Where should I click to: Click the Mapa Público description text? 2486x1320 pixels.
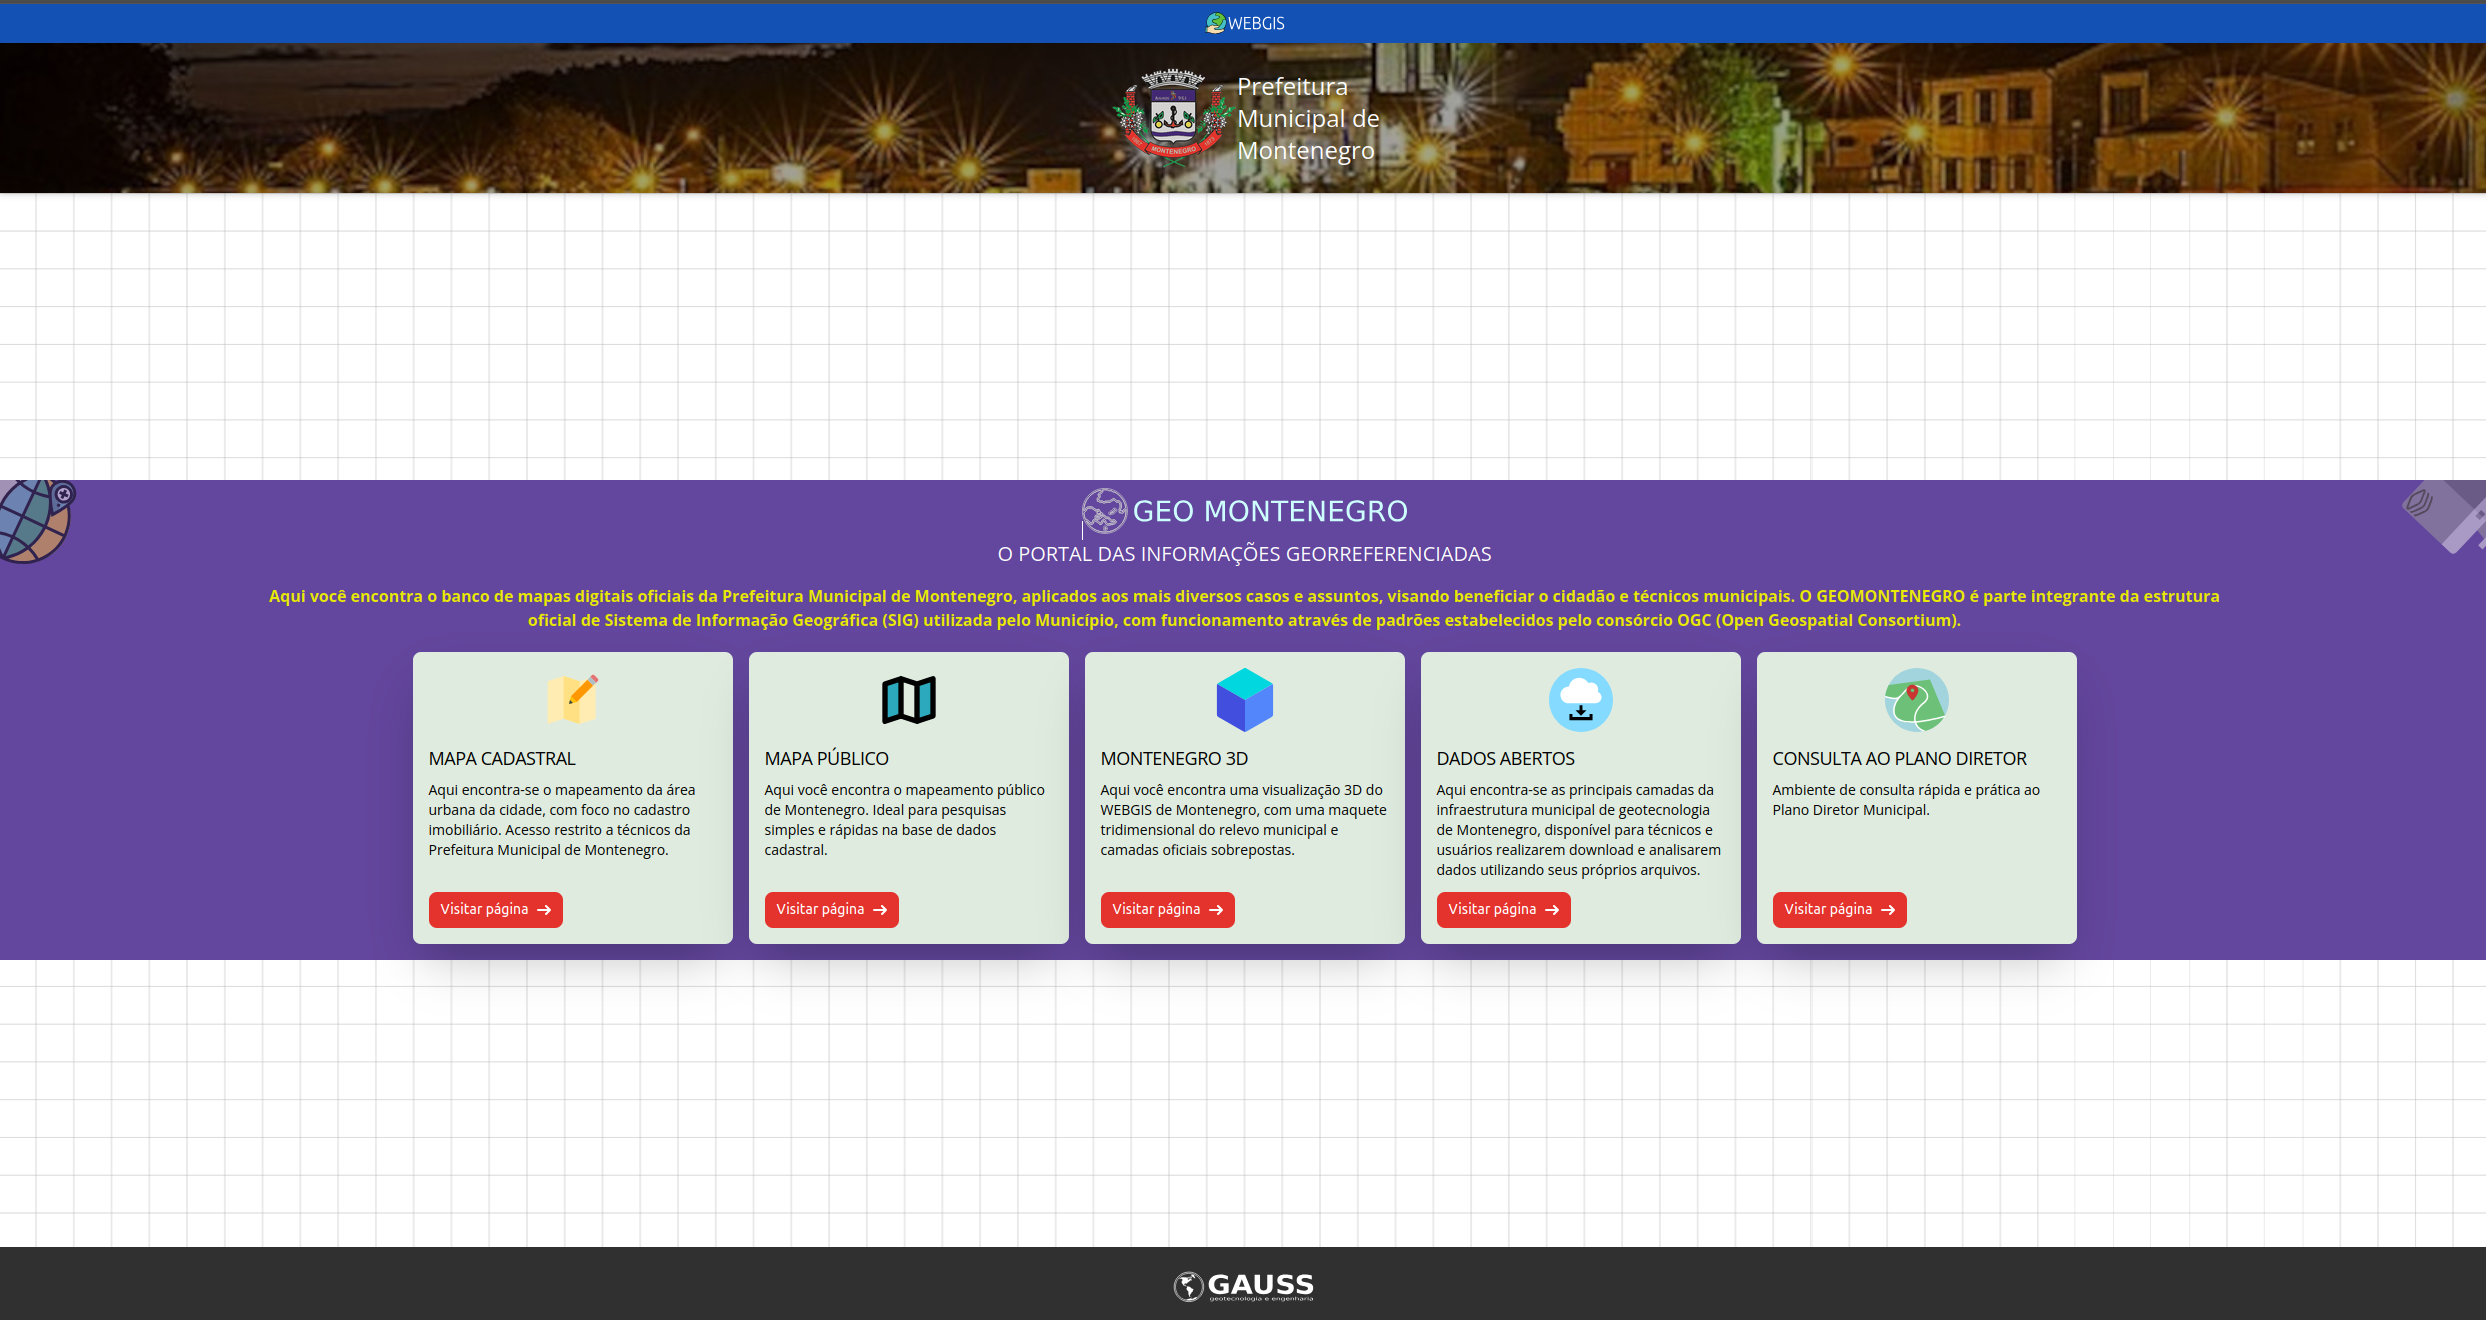[x=905, y=820]
